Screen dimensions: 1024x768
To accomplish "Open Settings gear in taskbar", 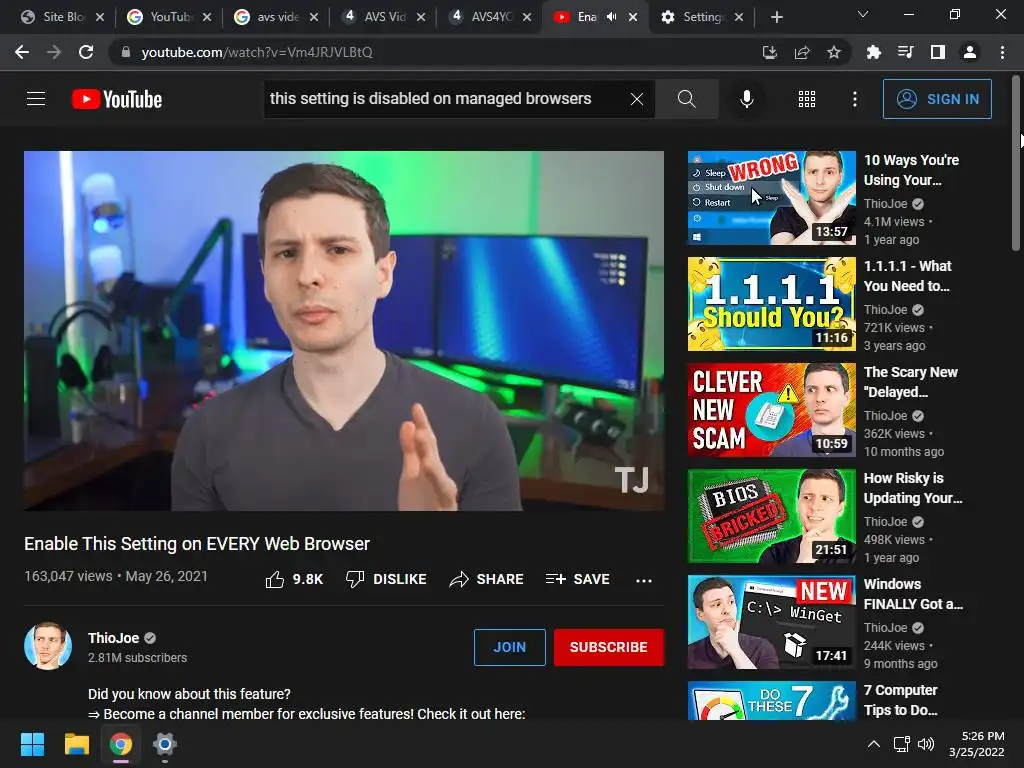I will [x=165, y=744].
